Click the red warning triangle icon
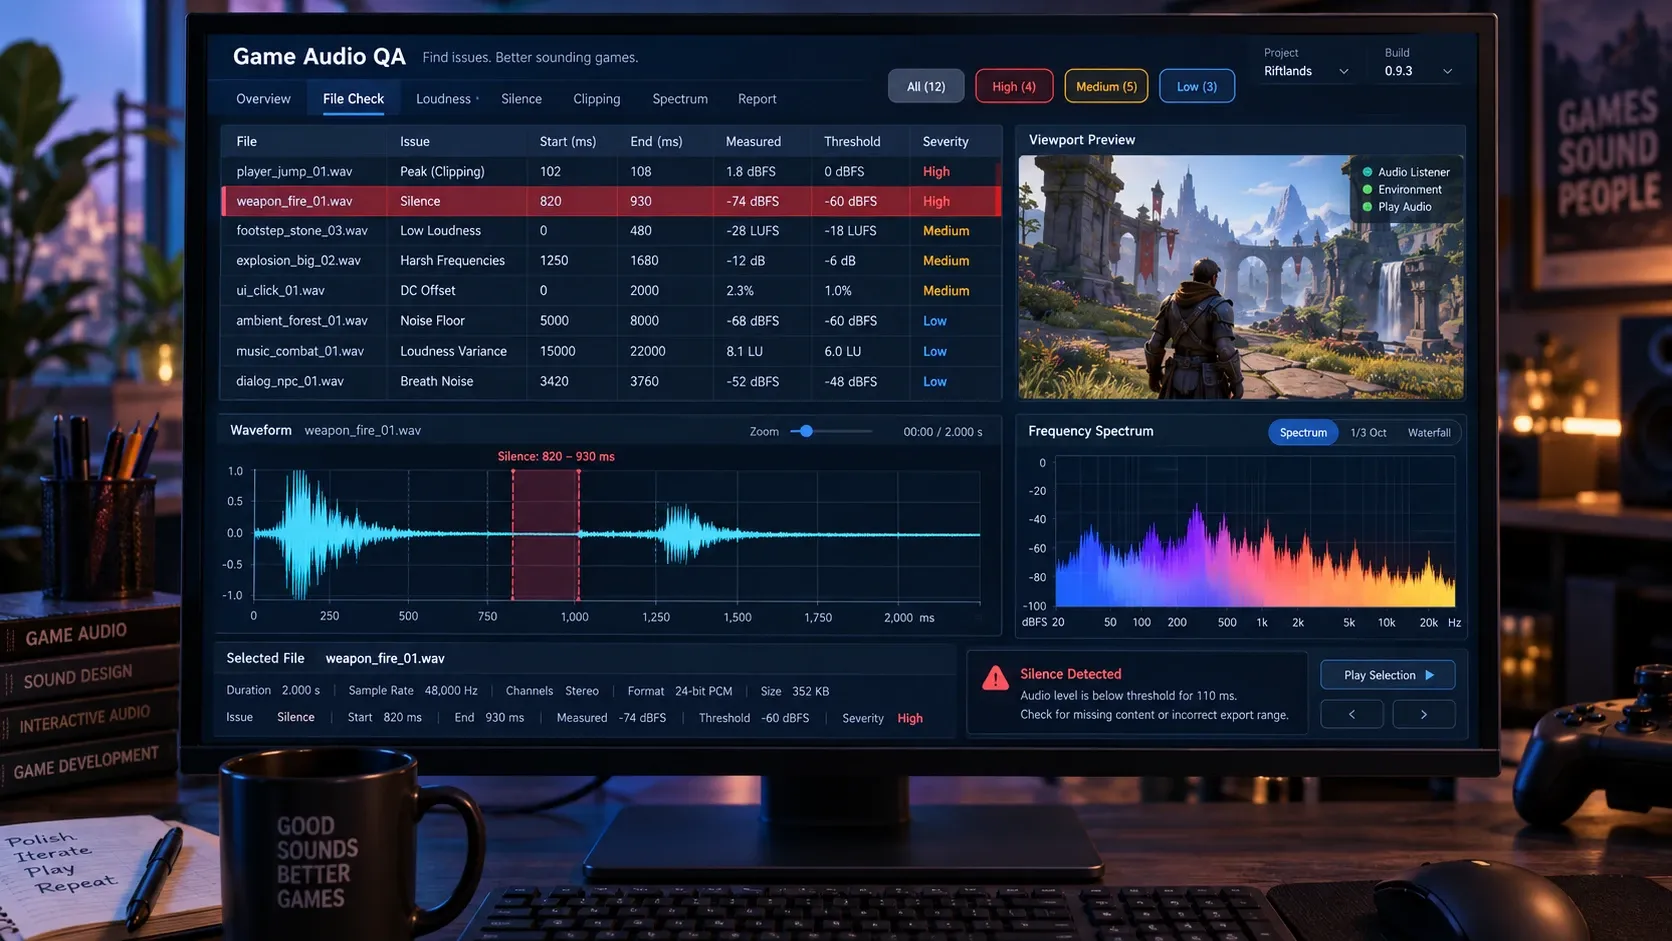The height and width of the screenshot is (941, 1672). click(x=995, y=678)
